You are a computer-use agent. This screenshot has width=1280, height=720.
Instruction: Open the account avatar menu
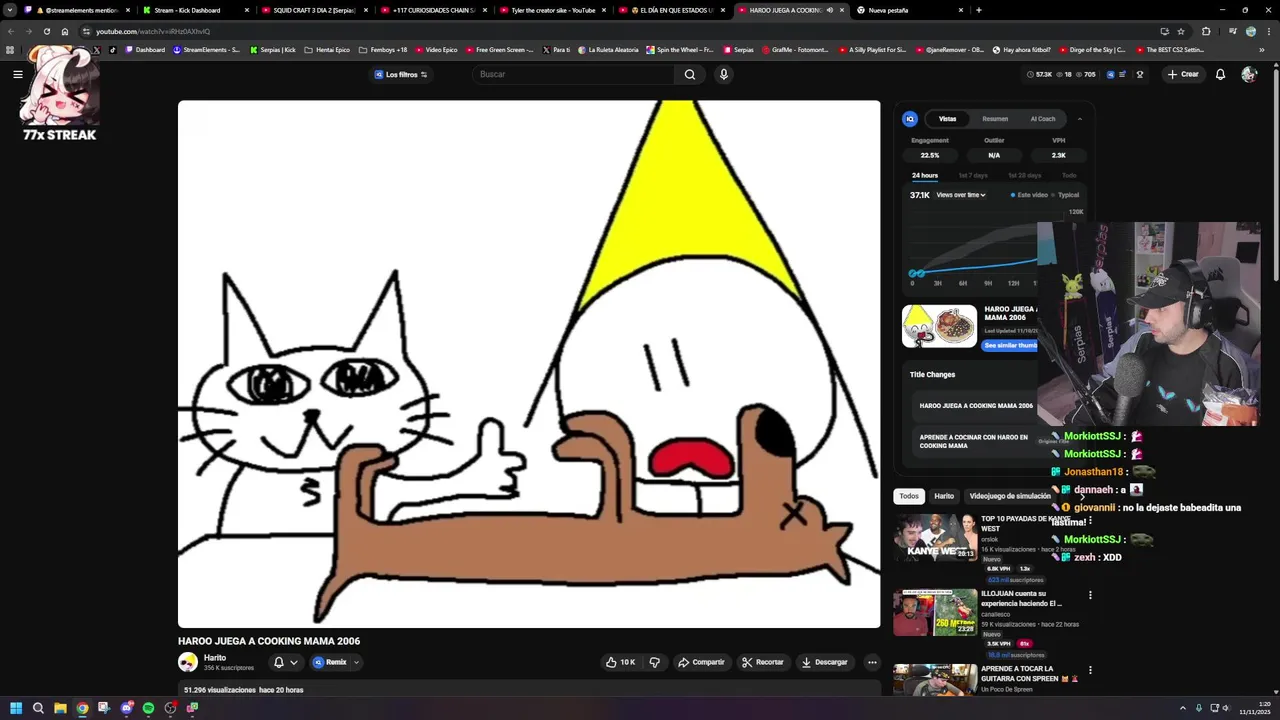[x=1249, y=74]
